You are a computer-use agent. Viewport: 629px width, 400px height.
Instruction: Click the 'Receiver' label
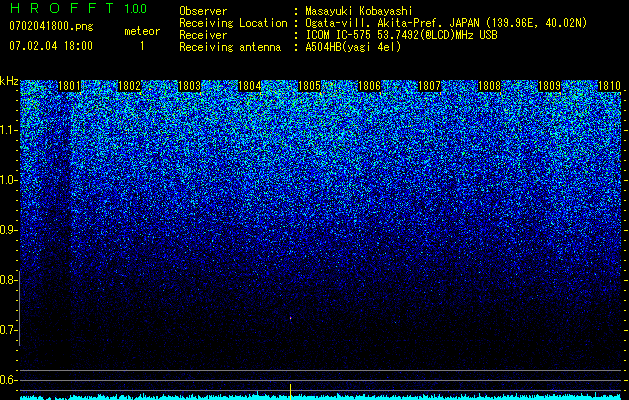click(203, 35)
